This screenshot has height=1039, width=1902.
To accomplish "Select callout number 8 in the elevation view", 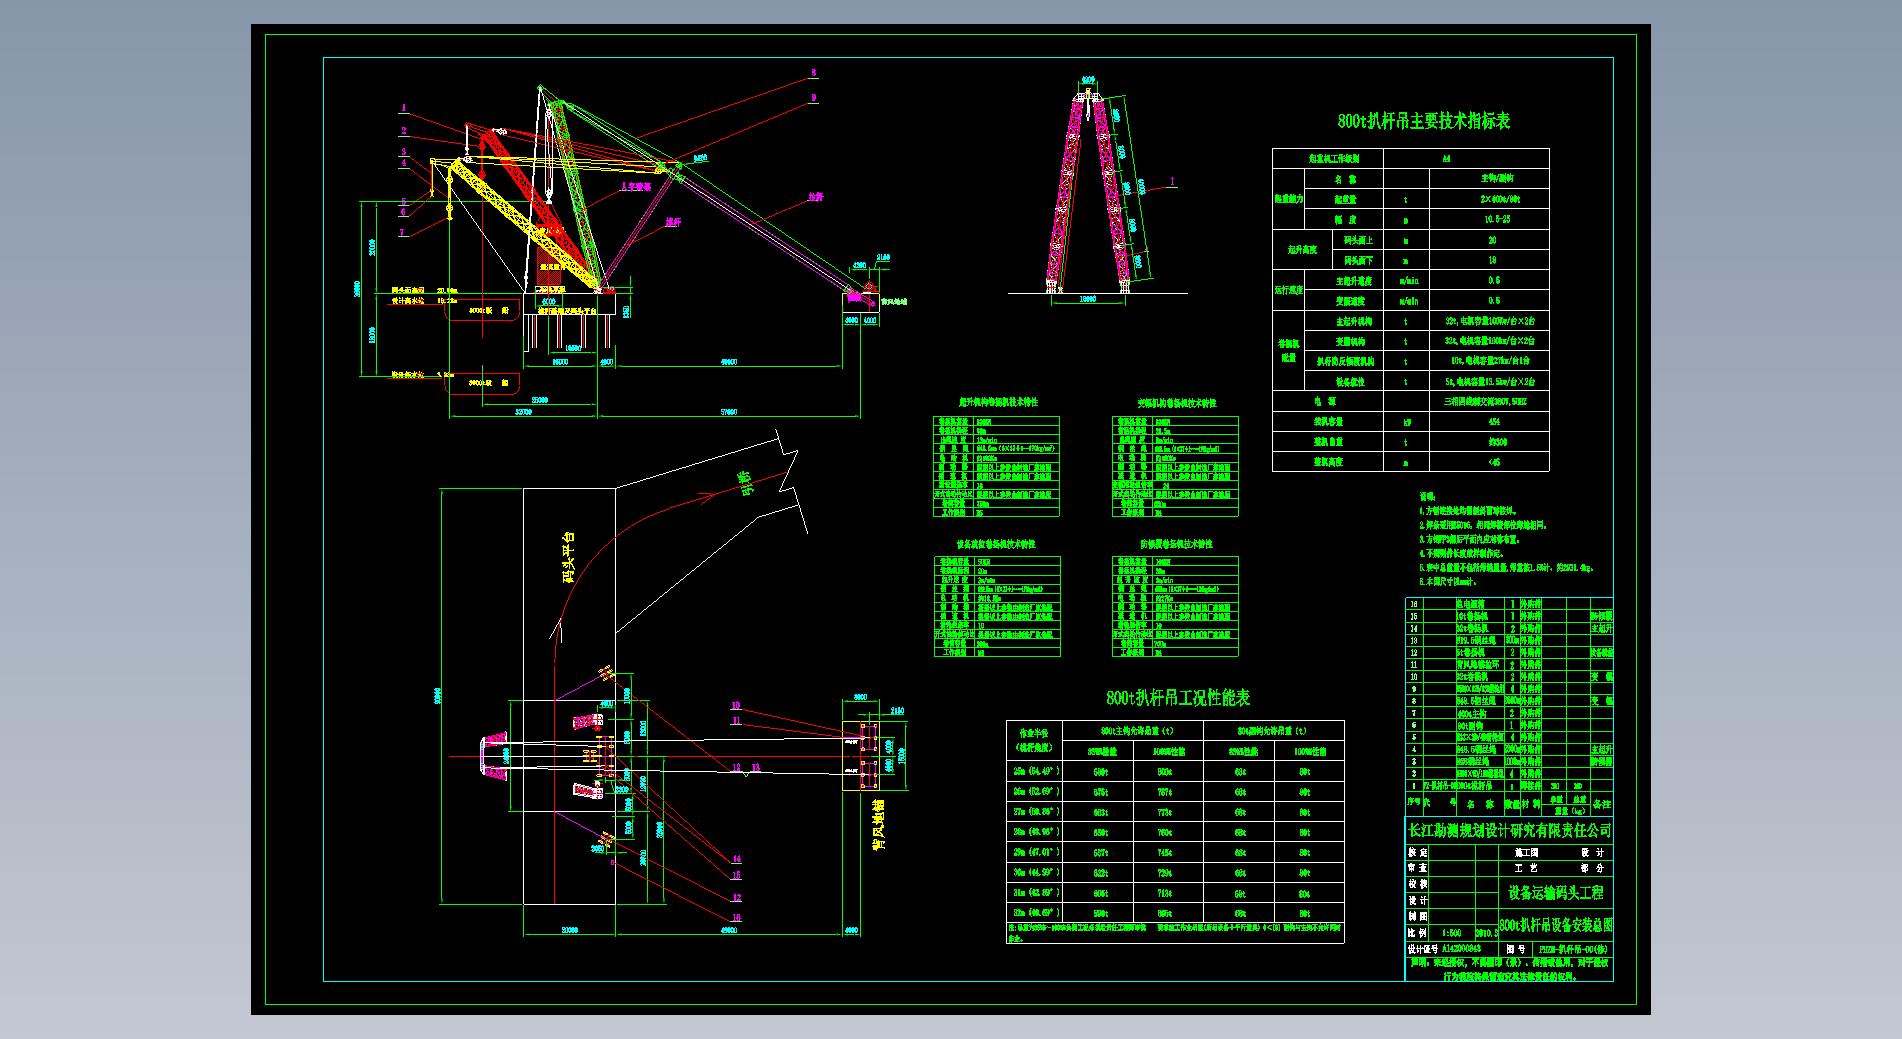I will [x=813, y=73].
